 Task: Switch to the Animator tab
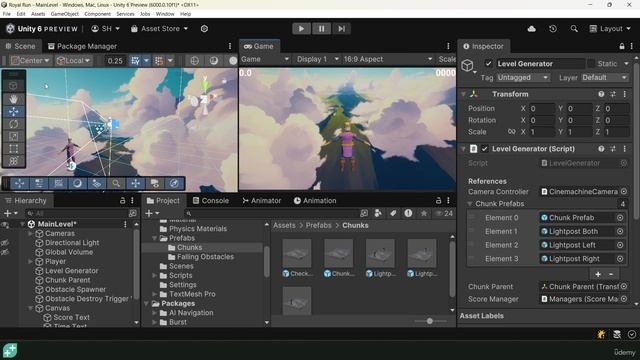[262, 200]
